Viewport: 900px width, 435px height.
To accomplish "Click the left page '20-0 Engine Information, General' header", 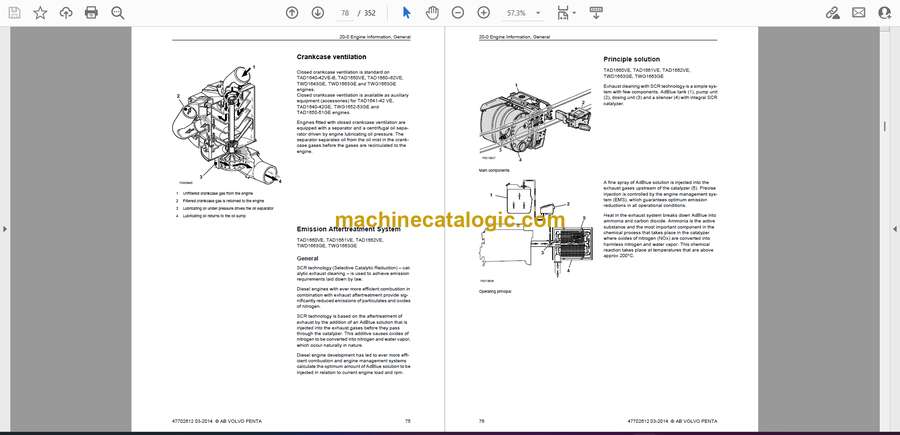I will point(375,37).
